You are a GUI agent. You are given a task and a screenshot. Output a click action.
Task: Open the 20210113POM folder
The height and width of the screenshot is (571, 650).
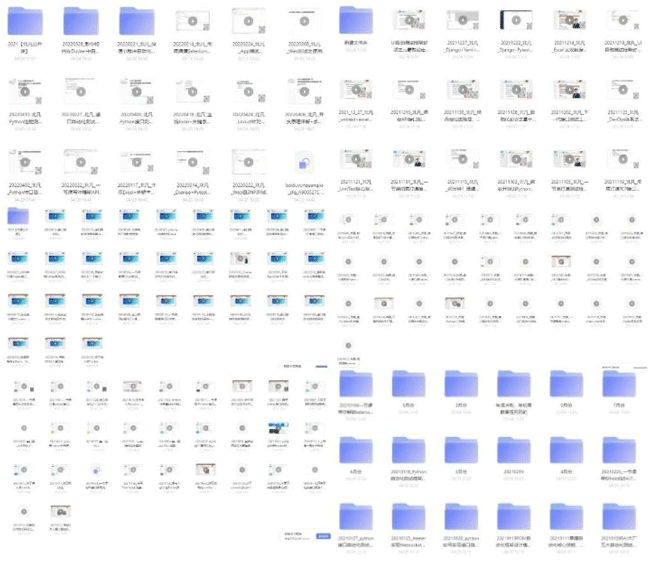coord(514,517)
